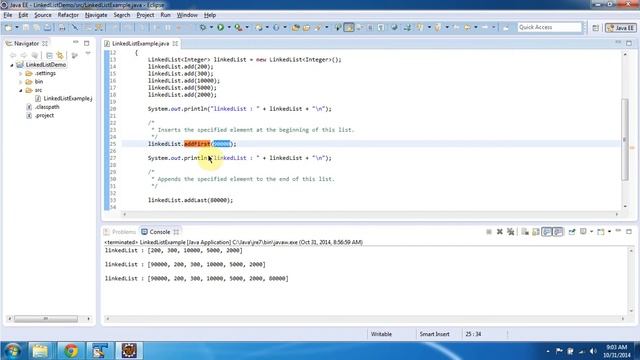Viewport: 640px width, 360px height.
Task: Click the Navigator Back arrow icon
Action: pos(13,55)
